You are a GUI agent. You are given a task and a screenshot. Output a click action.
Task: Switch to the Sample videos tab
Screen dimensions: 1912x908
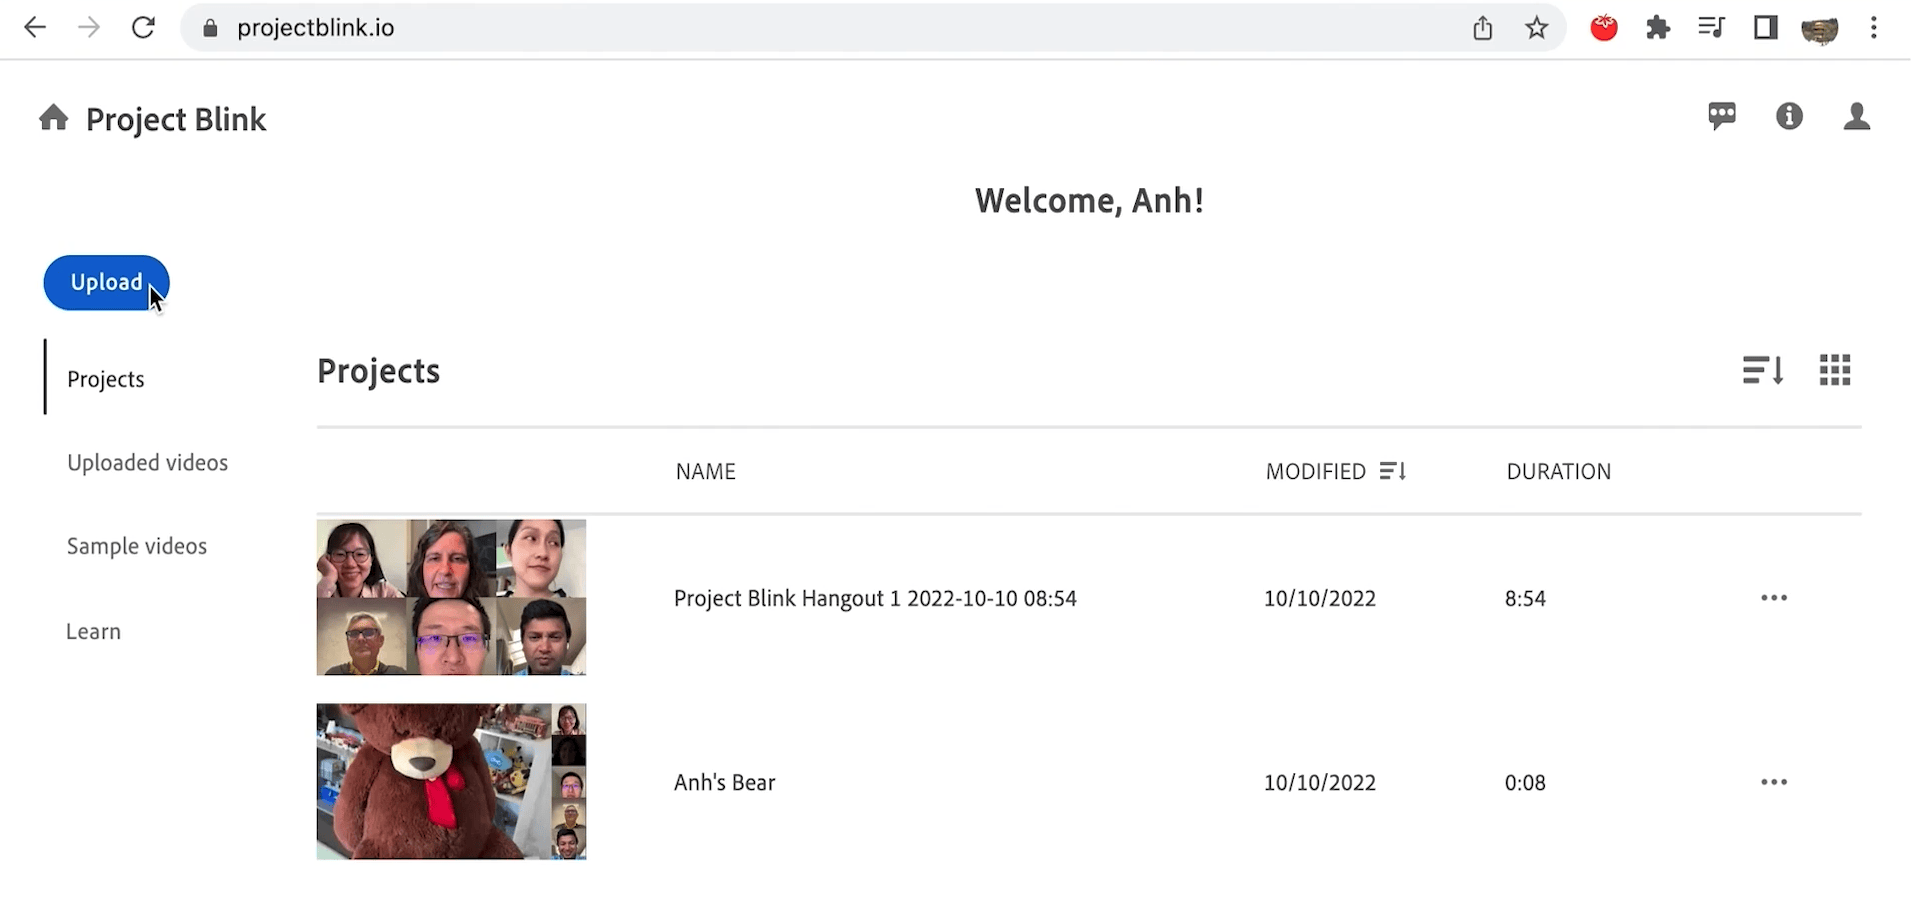click(137, 546)
